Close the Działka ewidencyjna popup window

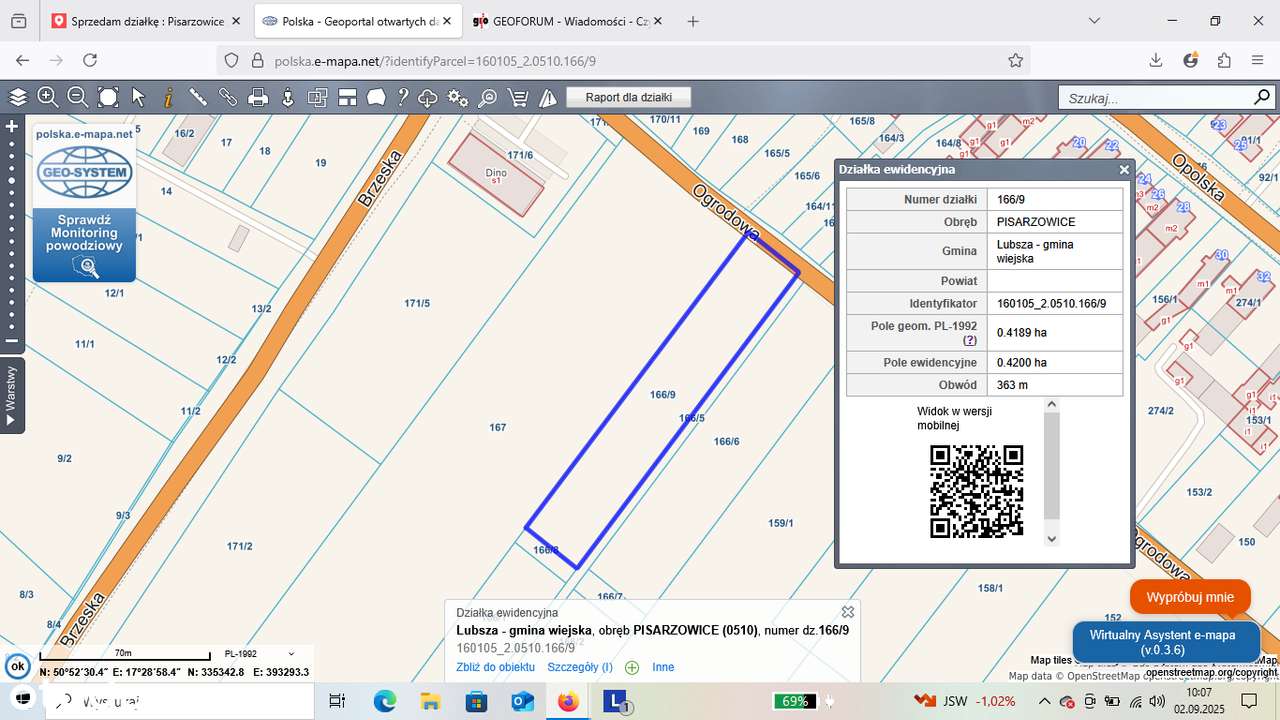click(1124, 170)
